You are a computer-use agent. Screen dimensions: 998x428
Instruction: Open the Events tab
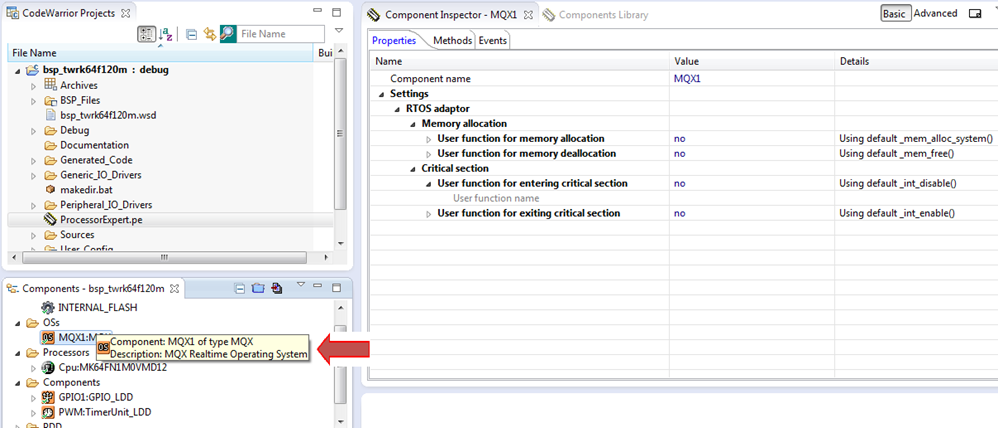tap(493, 40)
